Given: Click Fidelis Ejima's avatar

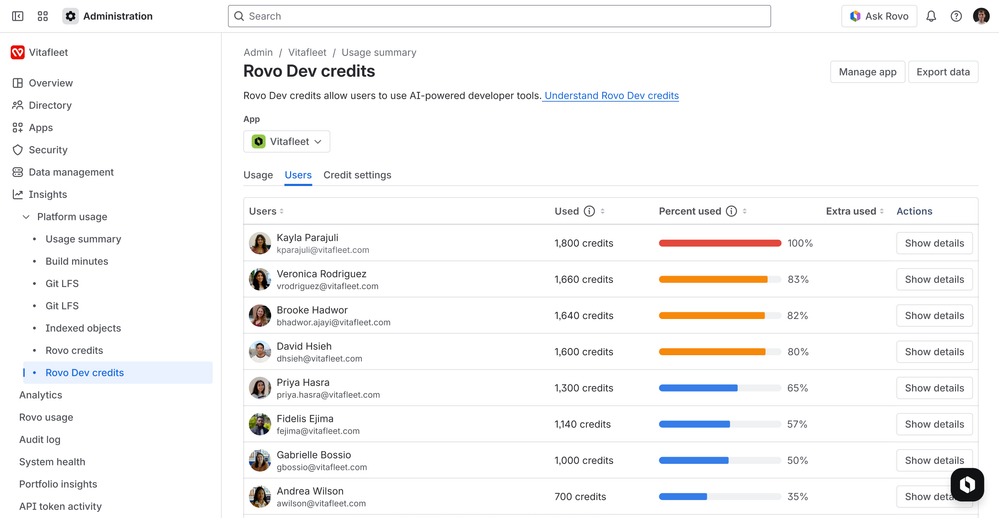Looking at the screenshot, I should coord(260,424).
